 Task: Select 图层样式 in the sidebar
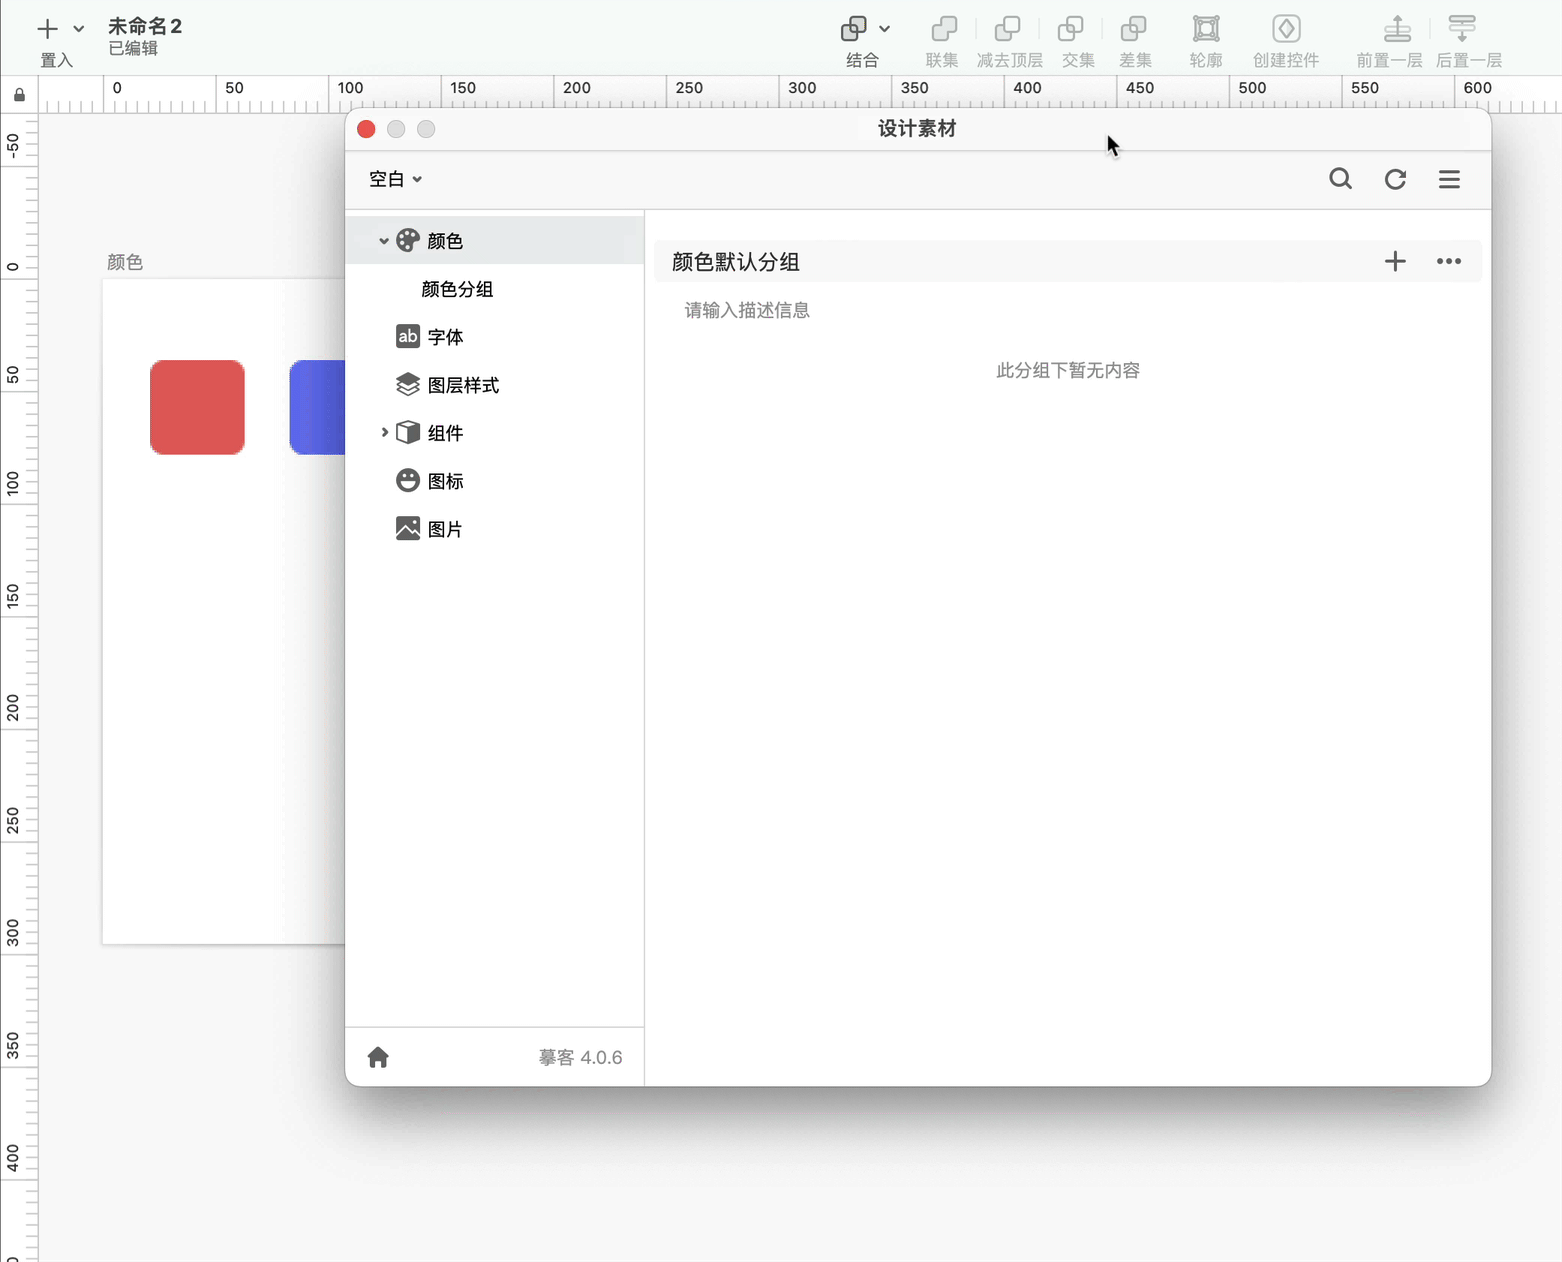(462, 385)
